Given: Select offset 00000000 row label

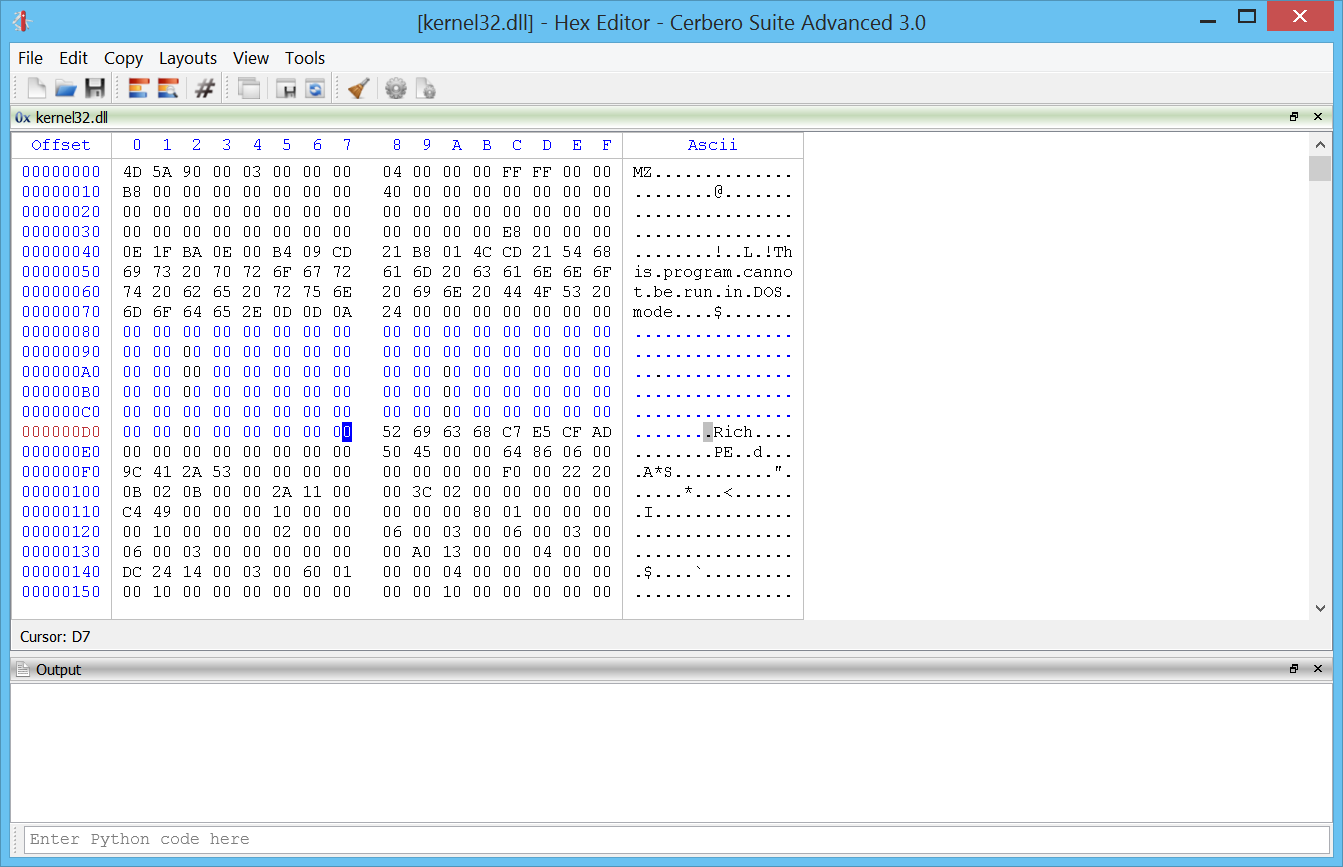Looking at the screenshot, I should pos(61,172).
